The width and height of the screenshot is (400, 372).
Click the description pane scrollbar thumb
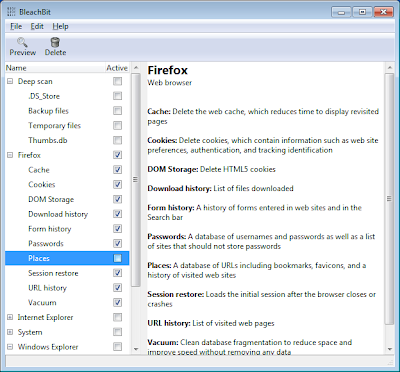pos(389,199)
